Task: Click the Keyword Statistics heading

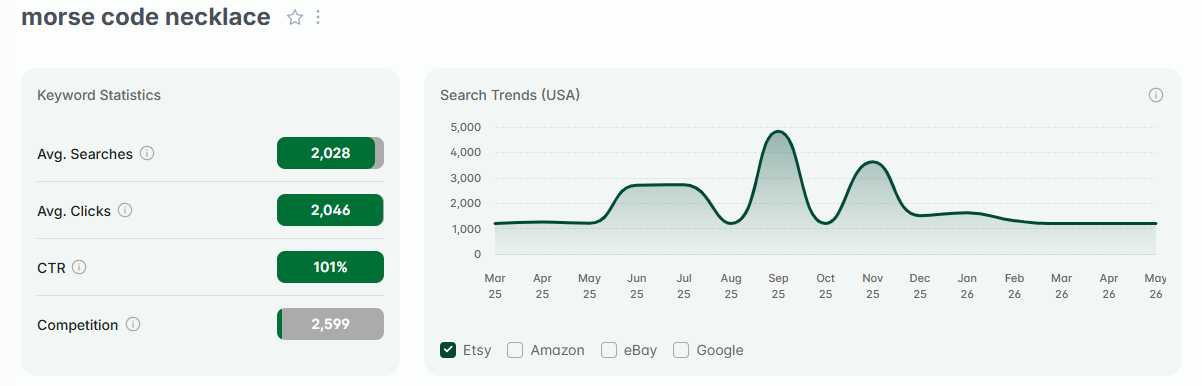Action: [99, 95]
